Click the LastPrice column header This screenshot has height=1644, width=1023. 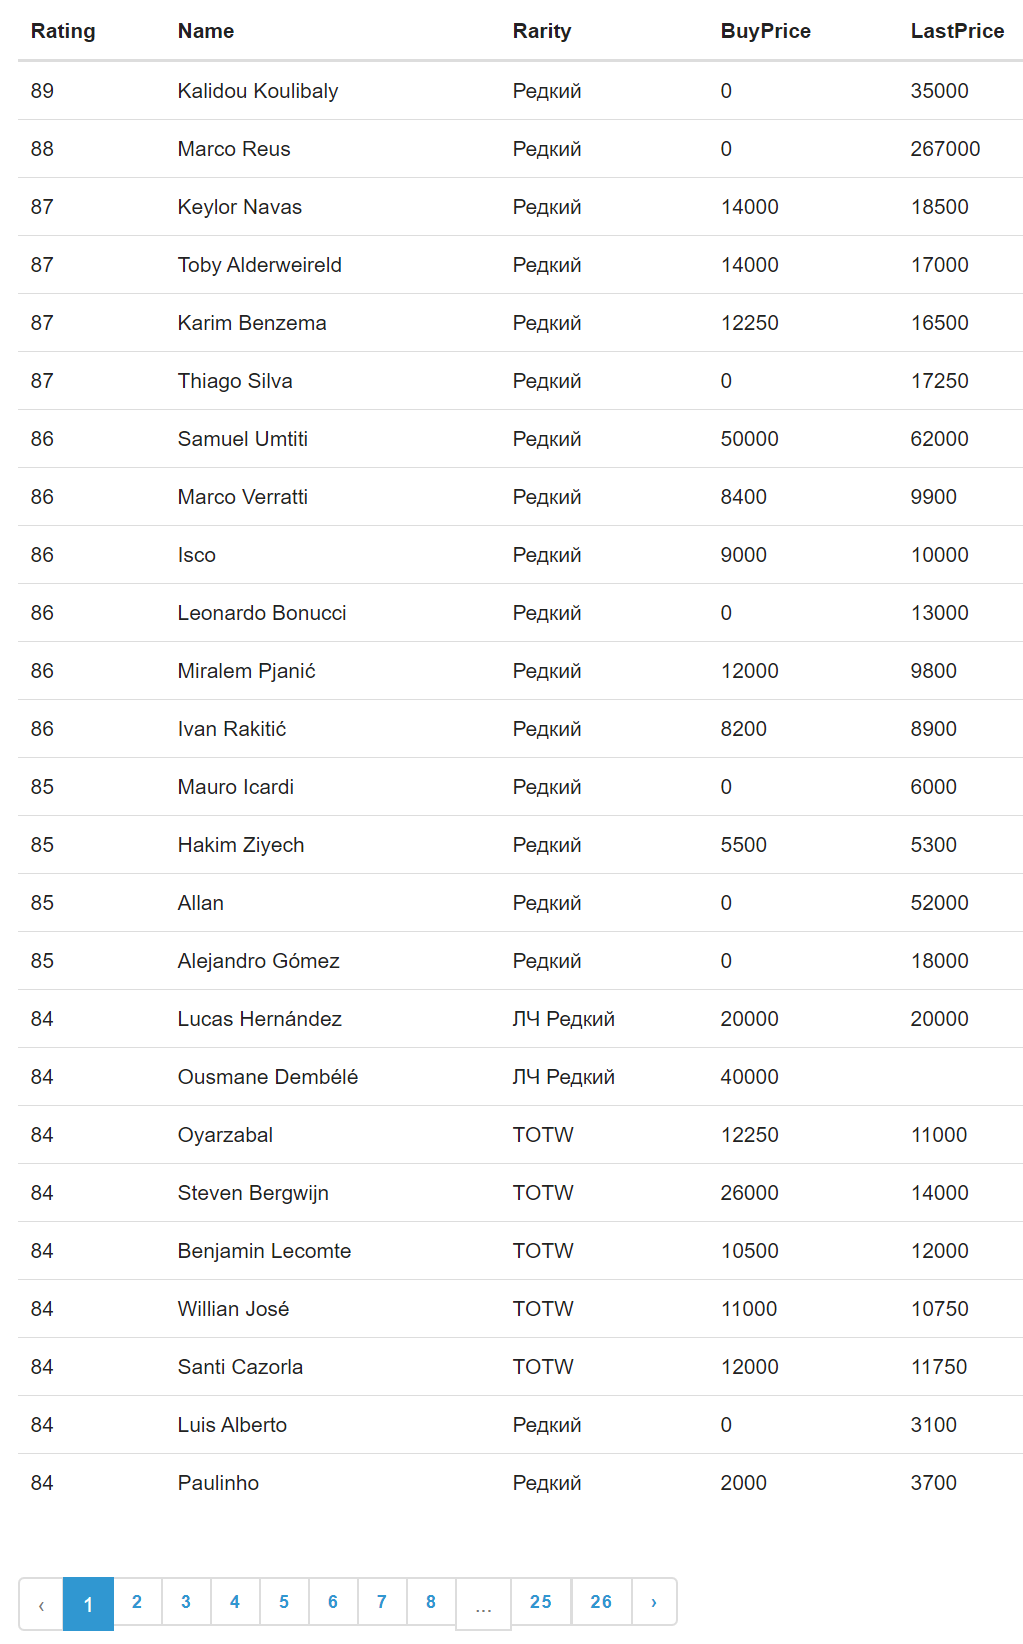tap(957, 31)
